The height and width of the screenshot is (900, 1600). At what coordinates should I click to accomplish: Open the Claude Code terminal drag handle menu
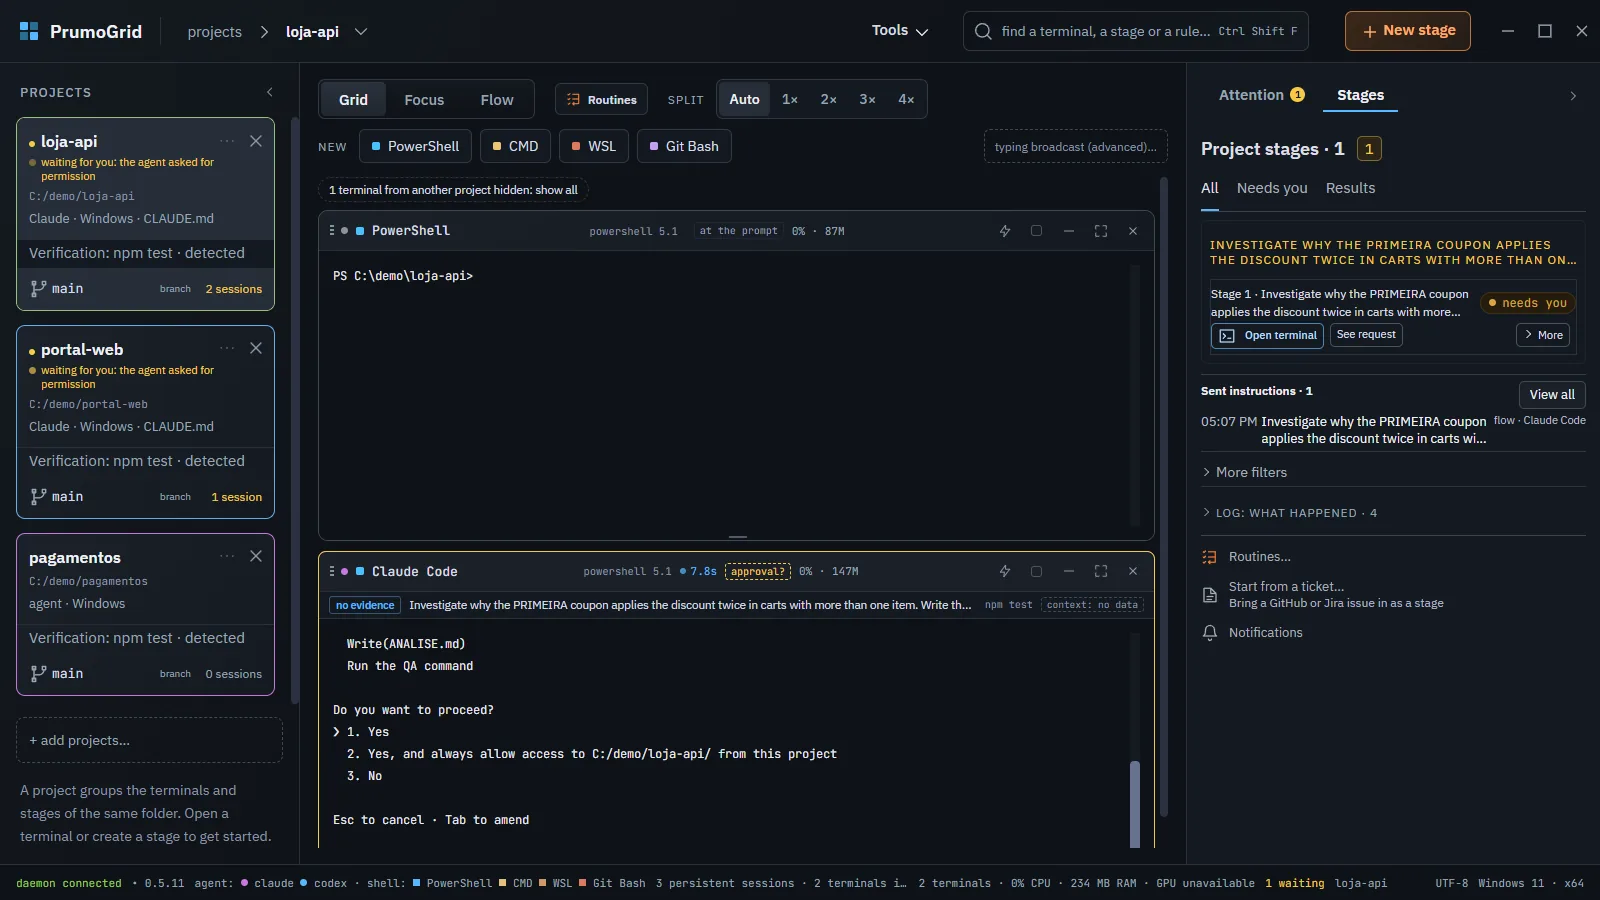coord(332,571)
